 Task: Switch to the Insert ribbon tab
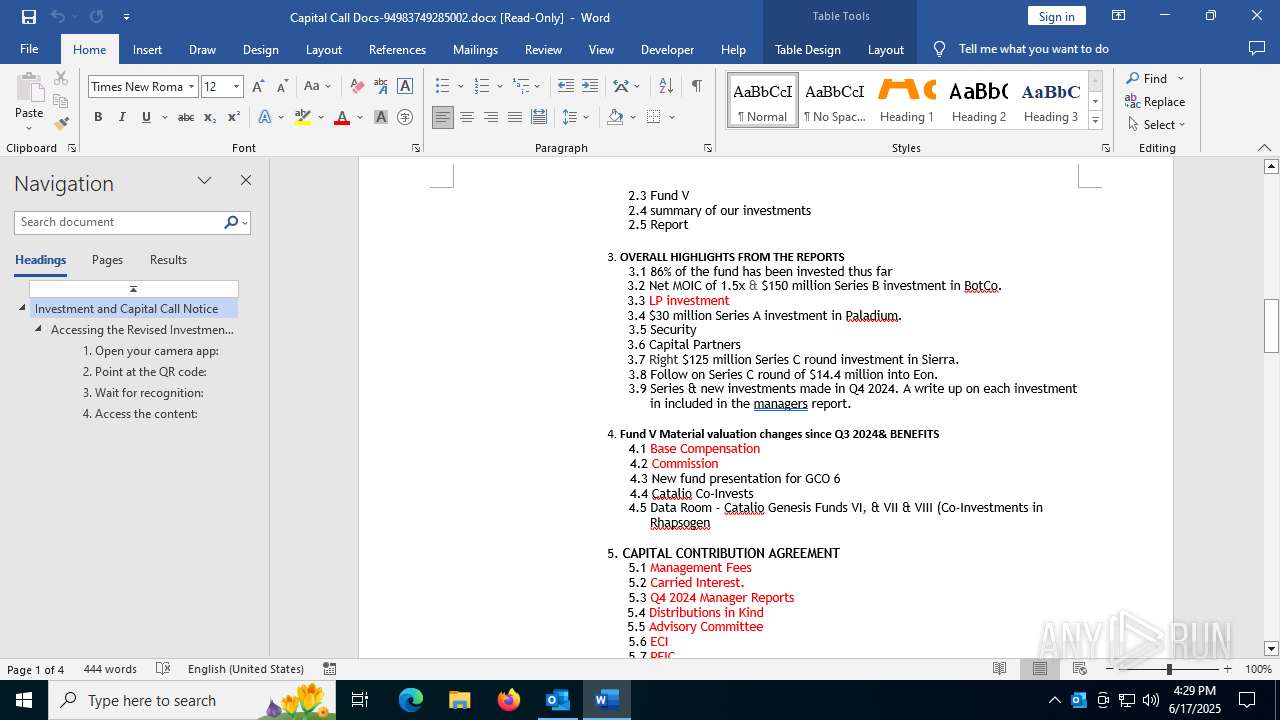coord(147,49)
